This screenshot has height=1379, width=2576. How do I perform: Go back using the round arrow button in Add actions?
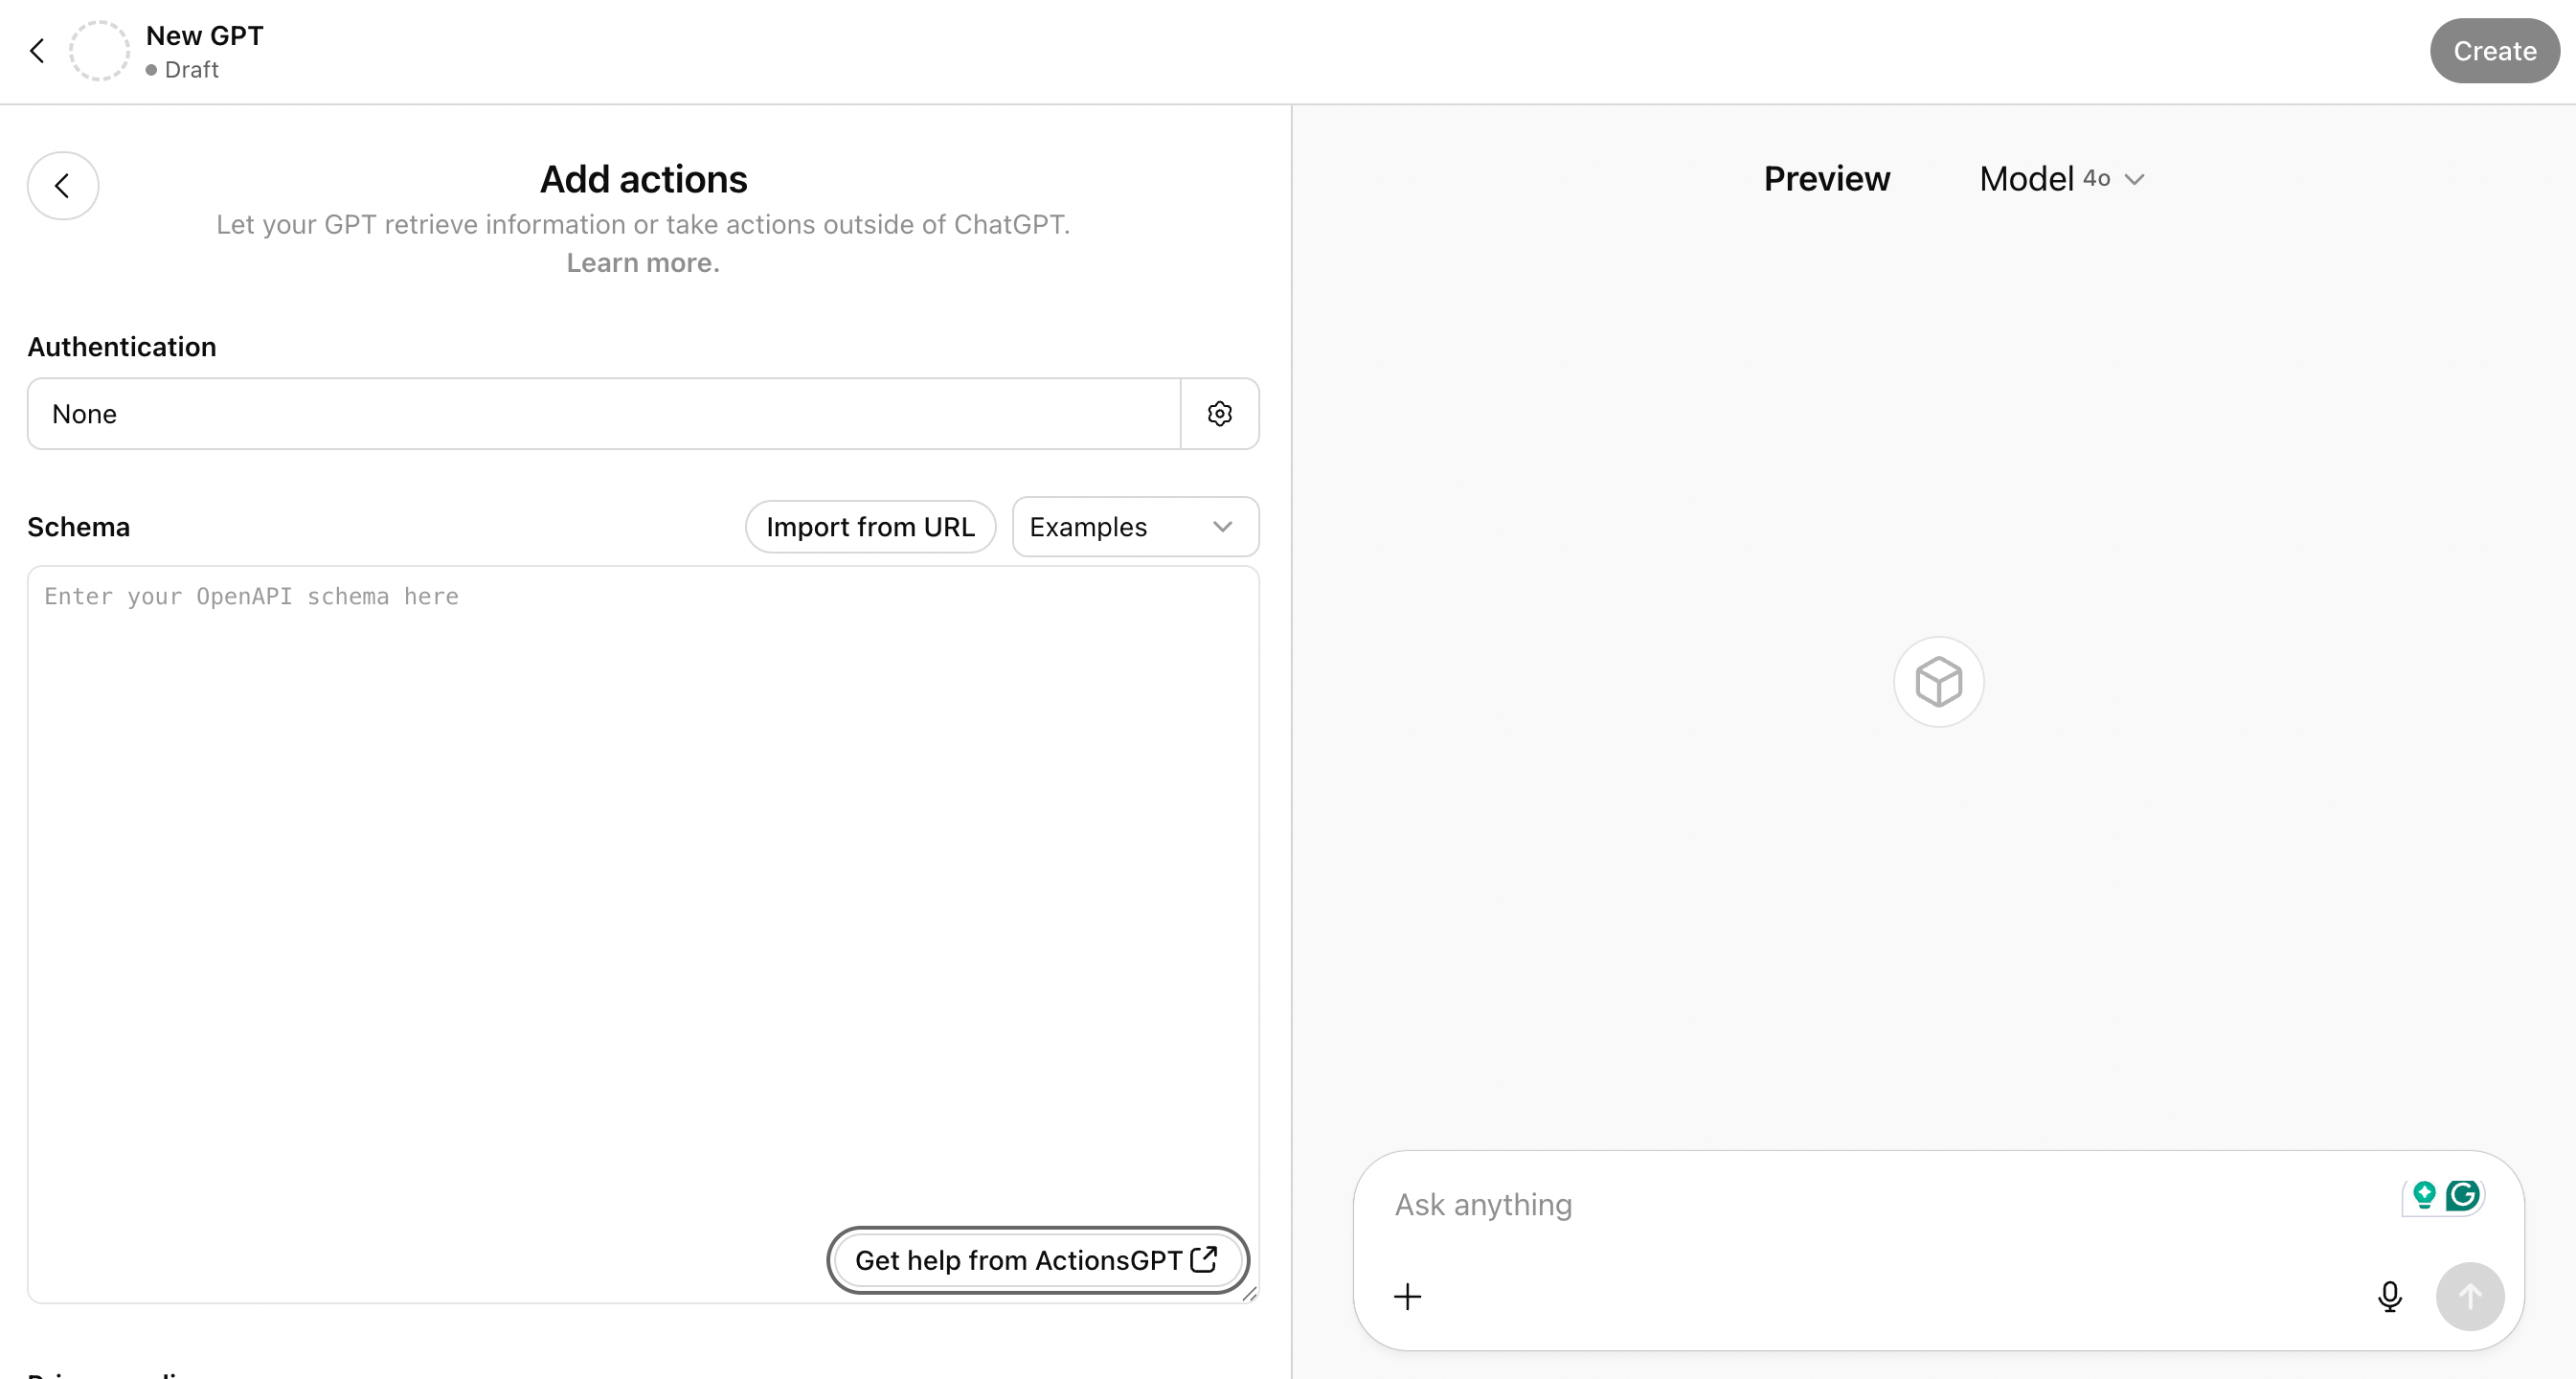pyautogui.click(x=63, y=186)
